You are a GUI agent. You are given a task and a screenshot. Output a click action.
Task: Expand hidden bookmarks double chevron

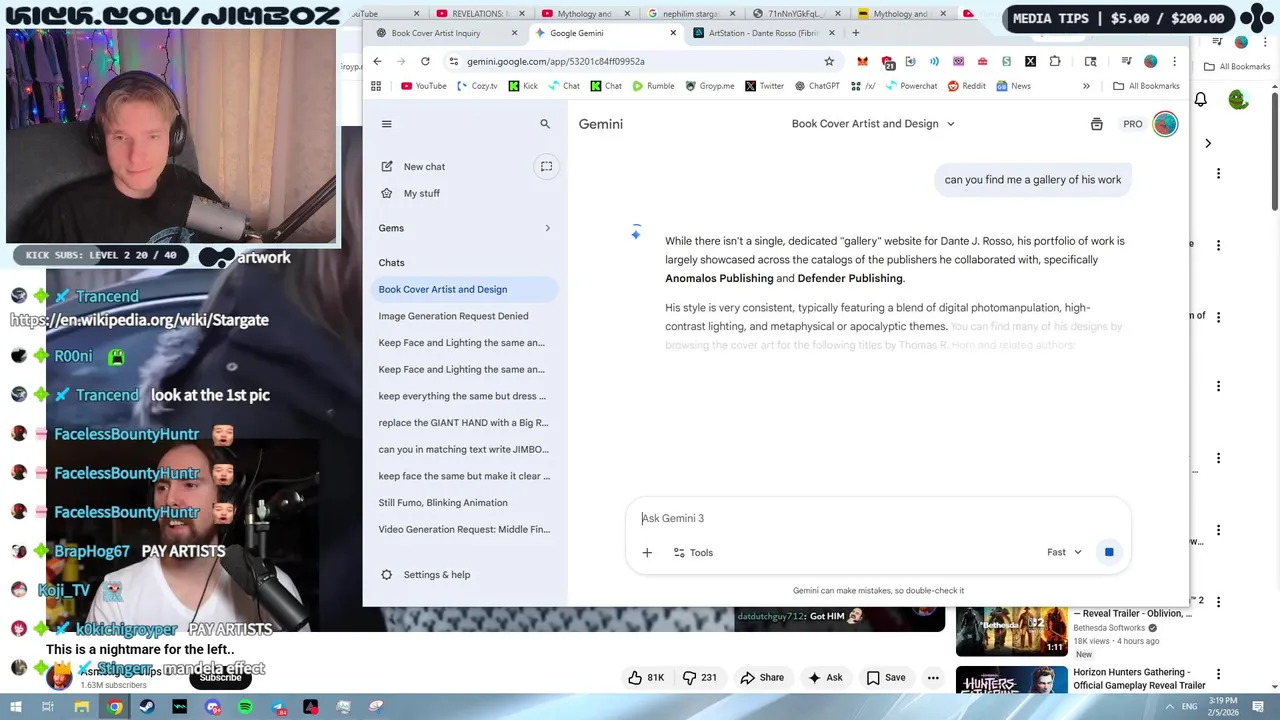click(x=1086, y=86)
